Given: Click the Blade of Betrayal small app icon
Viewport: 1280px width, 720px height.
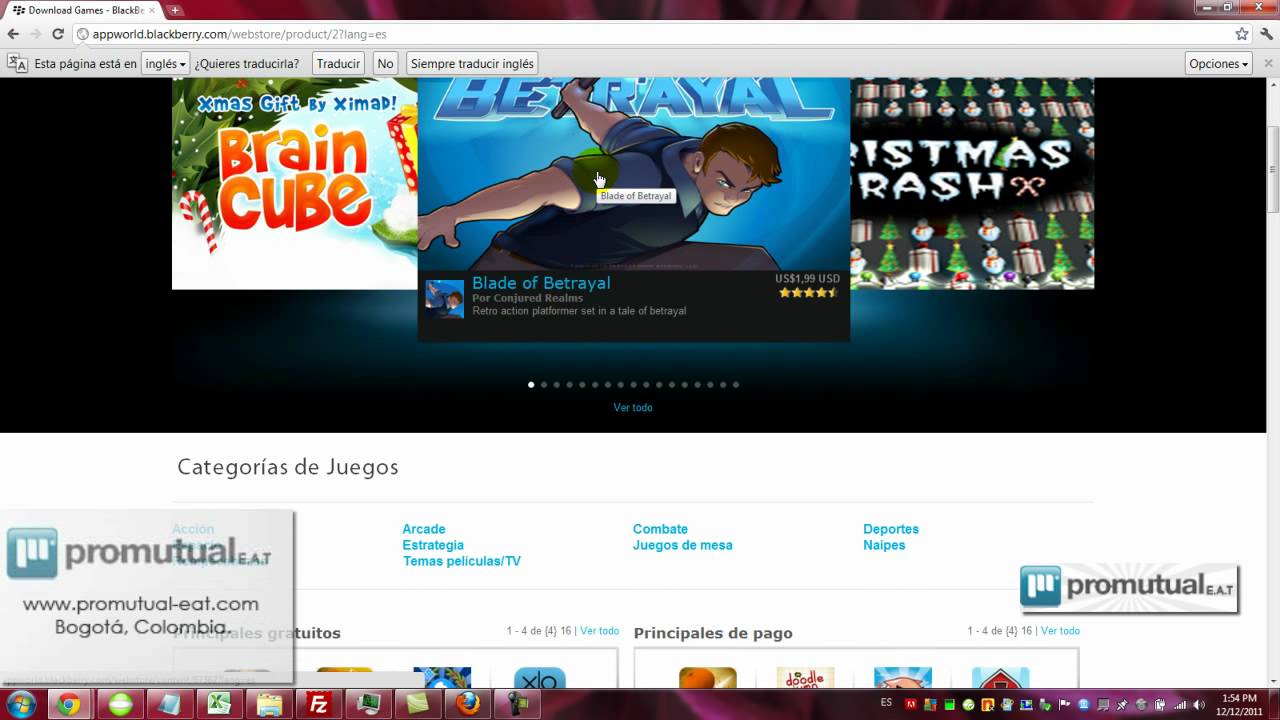Looking at the screenshot, I should point(445,299).
